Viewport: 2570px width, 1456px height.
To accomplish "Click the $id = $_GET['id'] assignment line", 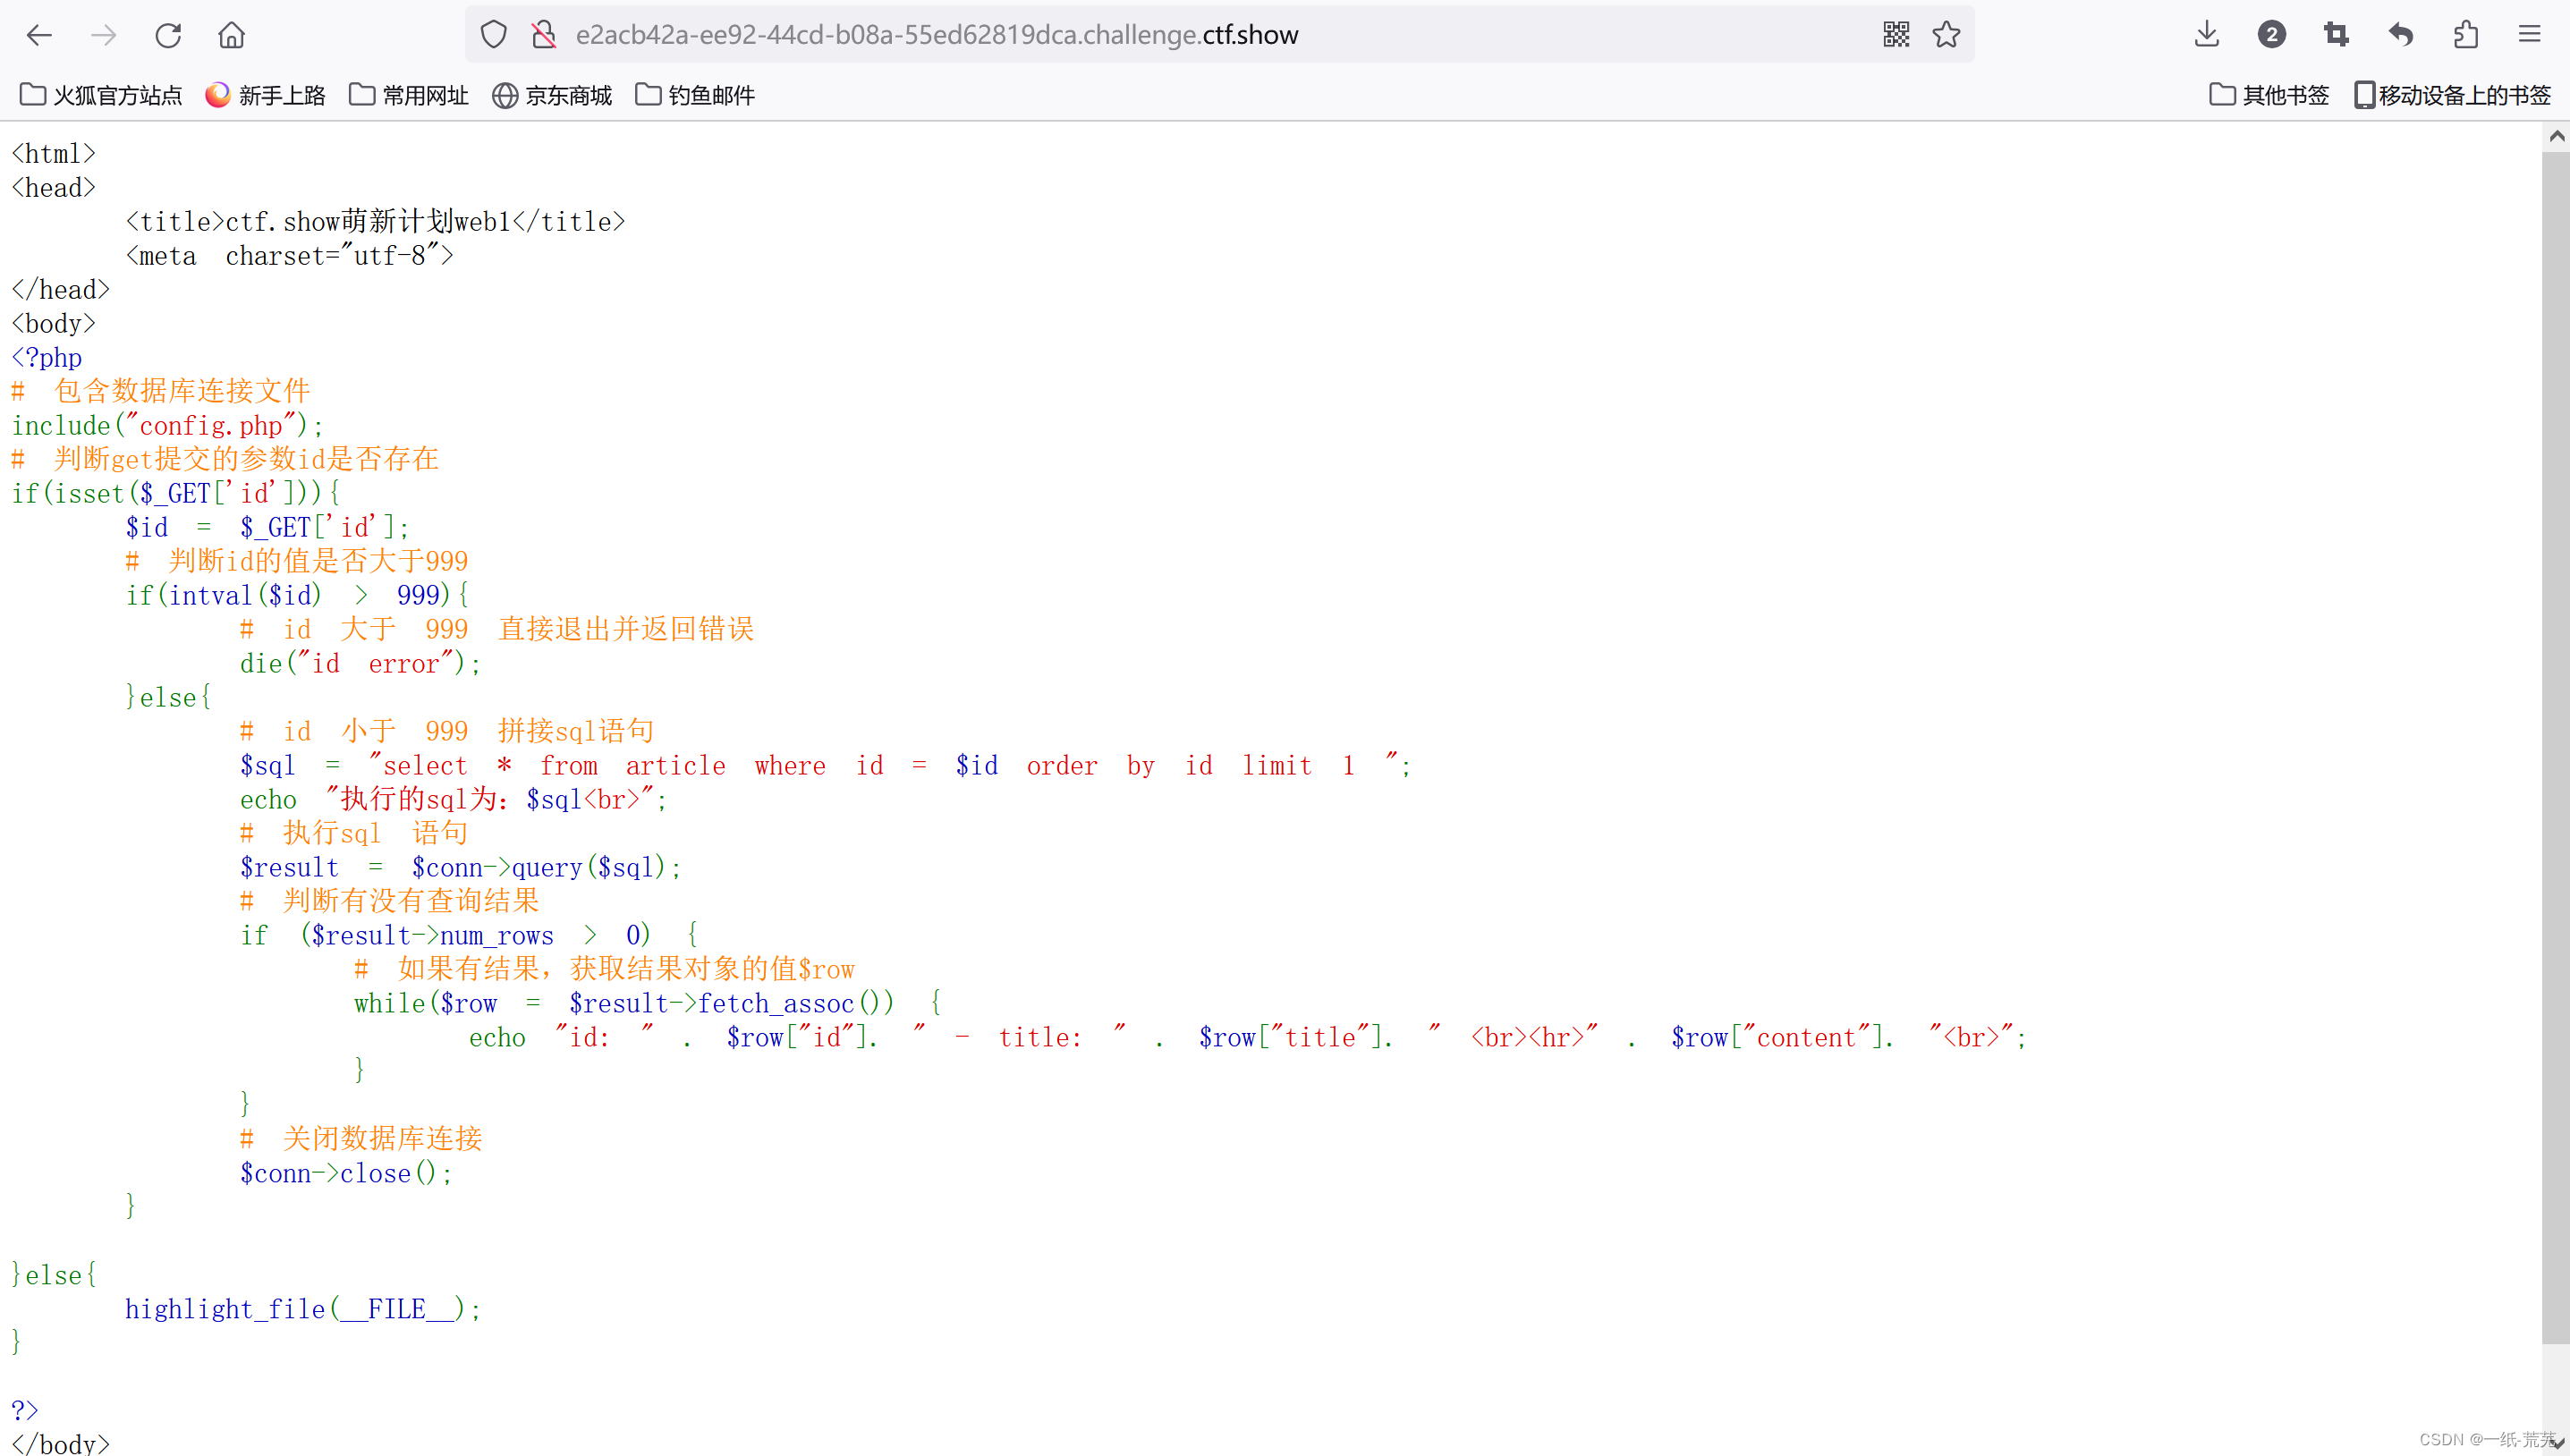I will pyautogui.click(x=267, y=528).
